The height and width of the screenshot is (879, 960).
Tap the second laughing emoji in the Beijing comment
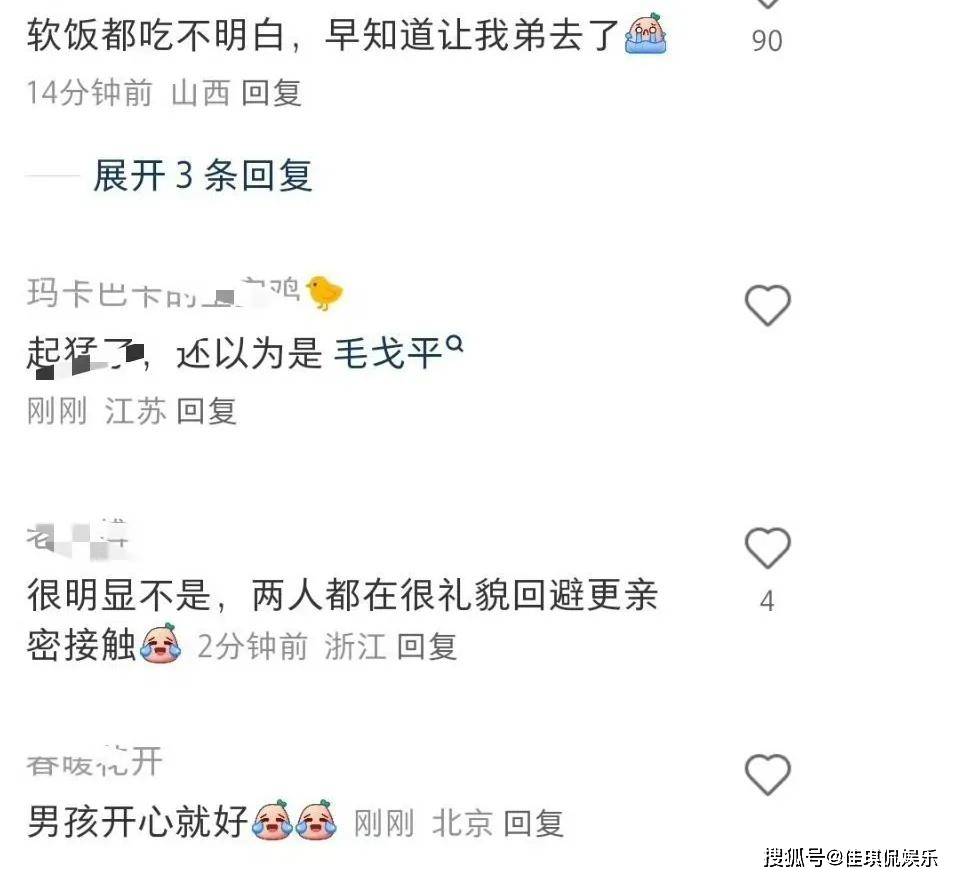pyautogui.click(x=316, y=820)
